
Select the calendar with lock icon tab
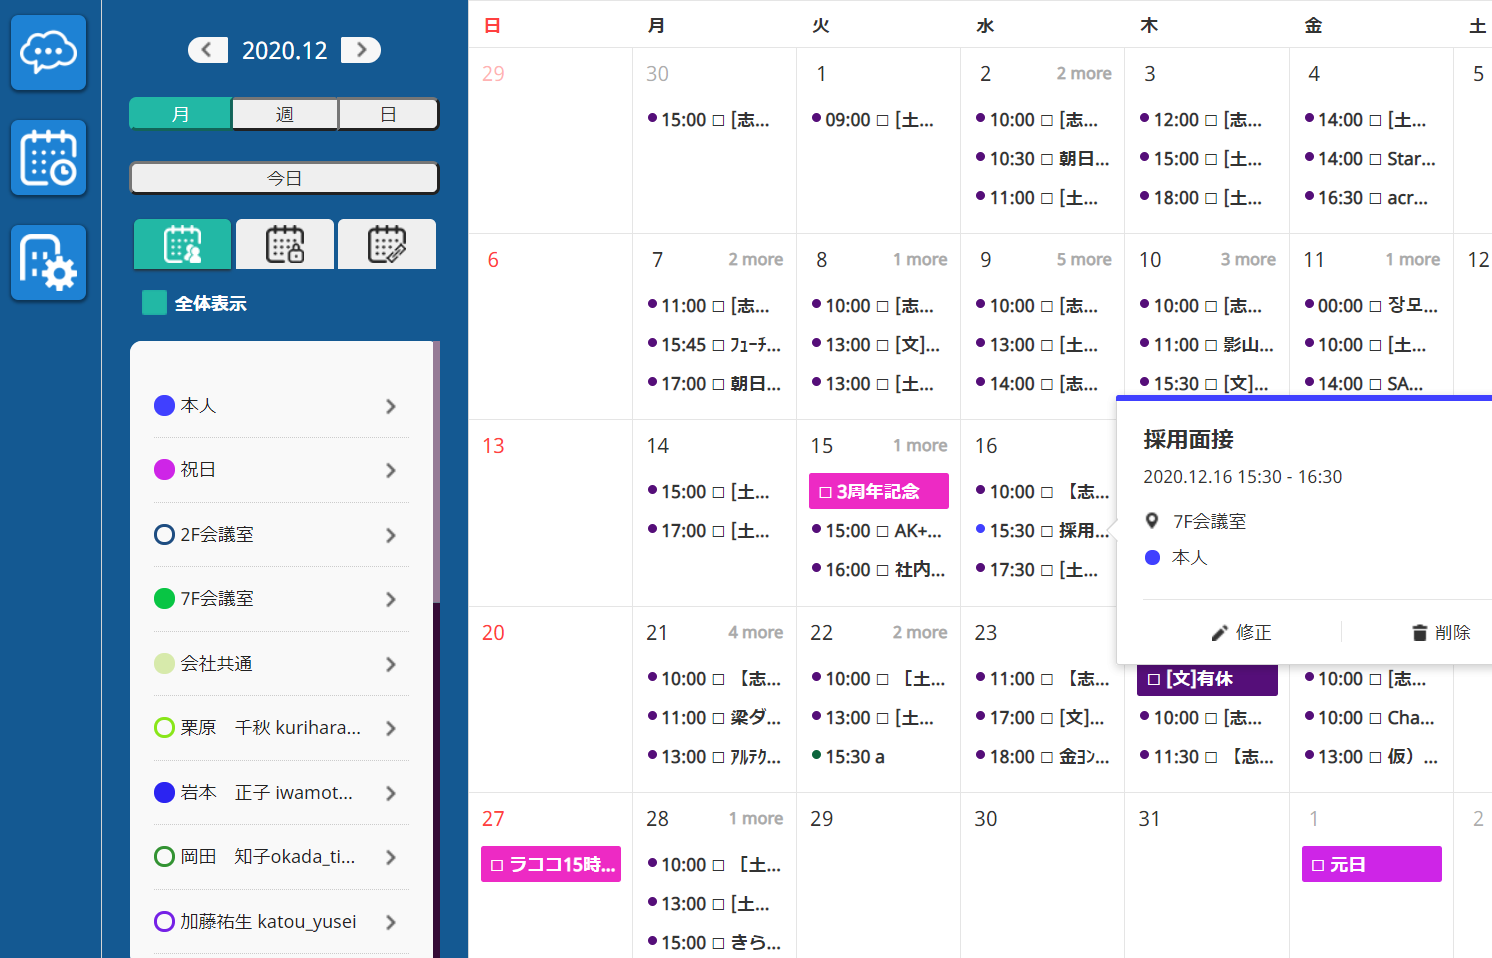click(285, 244)
